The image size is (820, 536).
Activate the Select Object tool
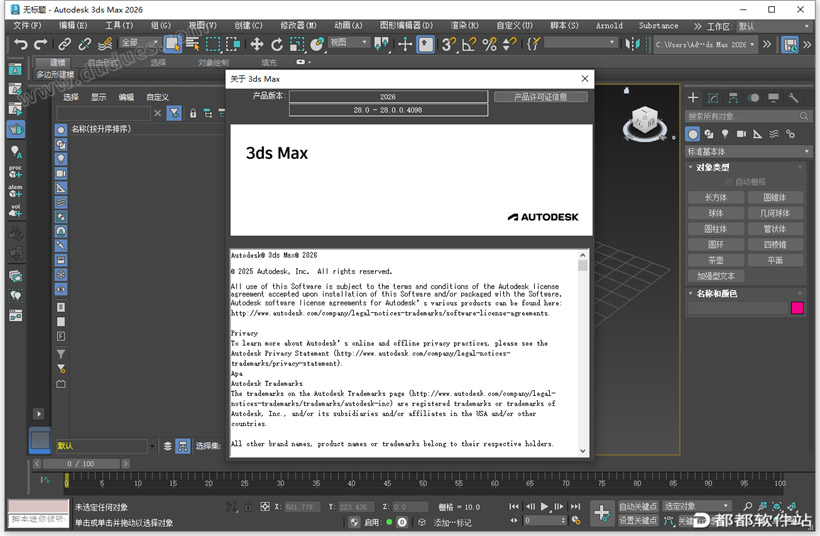coord(172,44)
